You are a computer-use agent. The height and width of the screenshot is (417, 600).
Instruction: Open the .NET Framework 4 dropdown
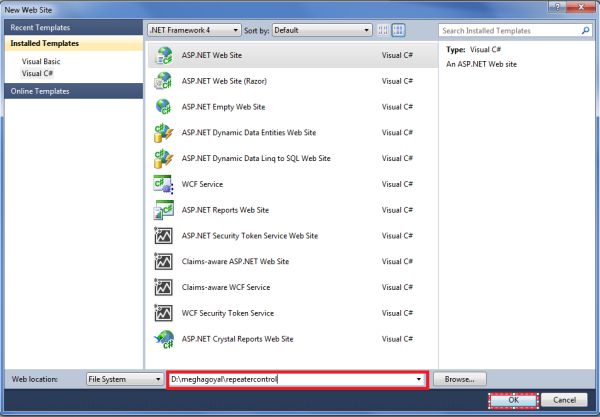[194, 30]
